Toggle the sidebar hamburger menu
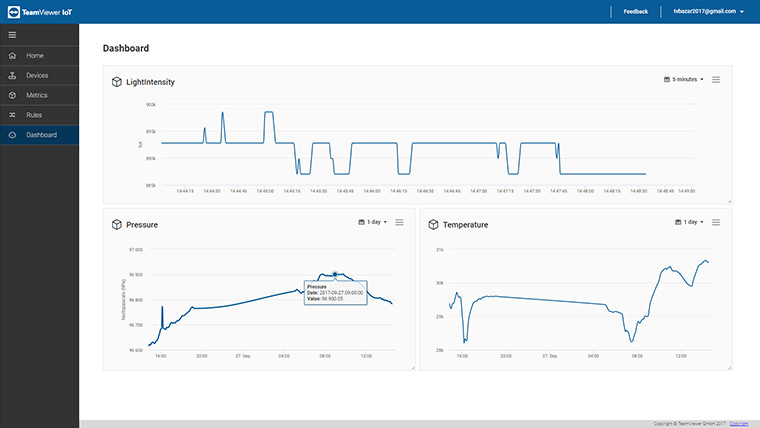Viewport: 760px width, 428px height. (12, 35)
